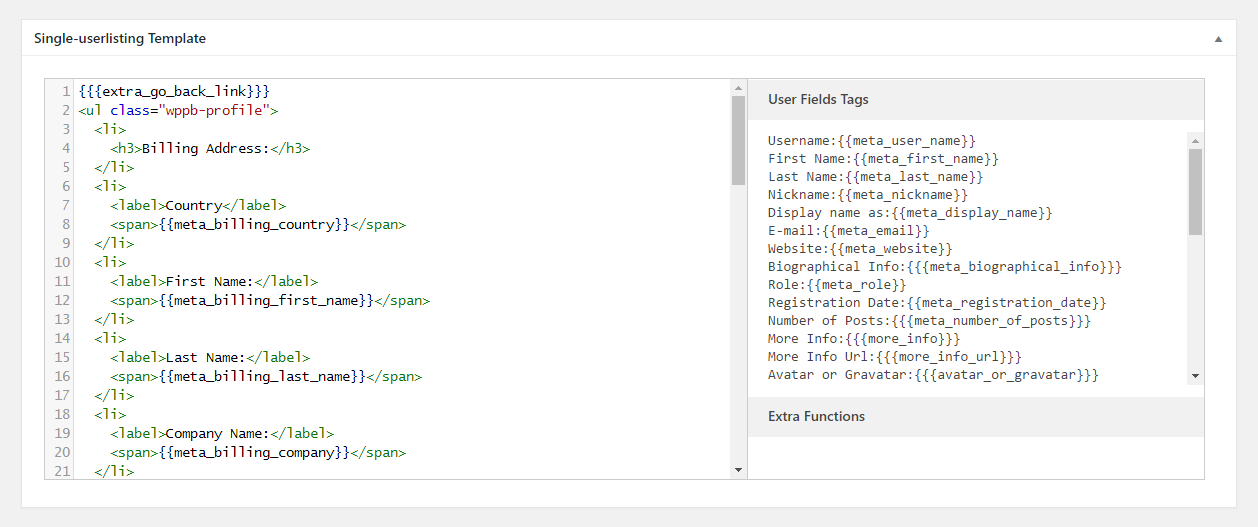The image size is (1258, 527).
Task: Click line 4 Billing Address heading code
Action: point(210,148)
